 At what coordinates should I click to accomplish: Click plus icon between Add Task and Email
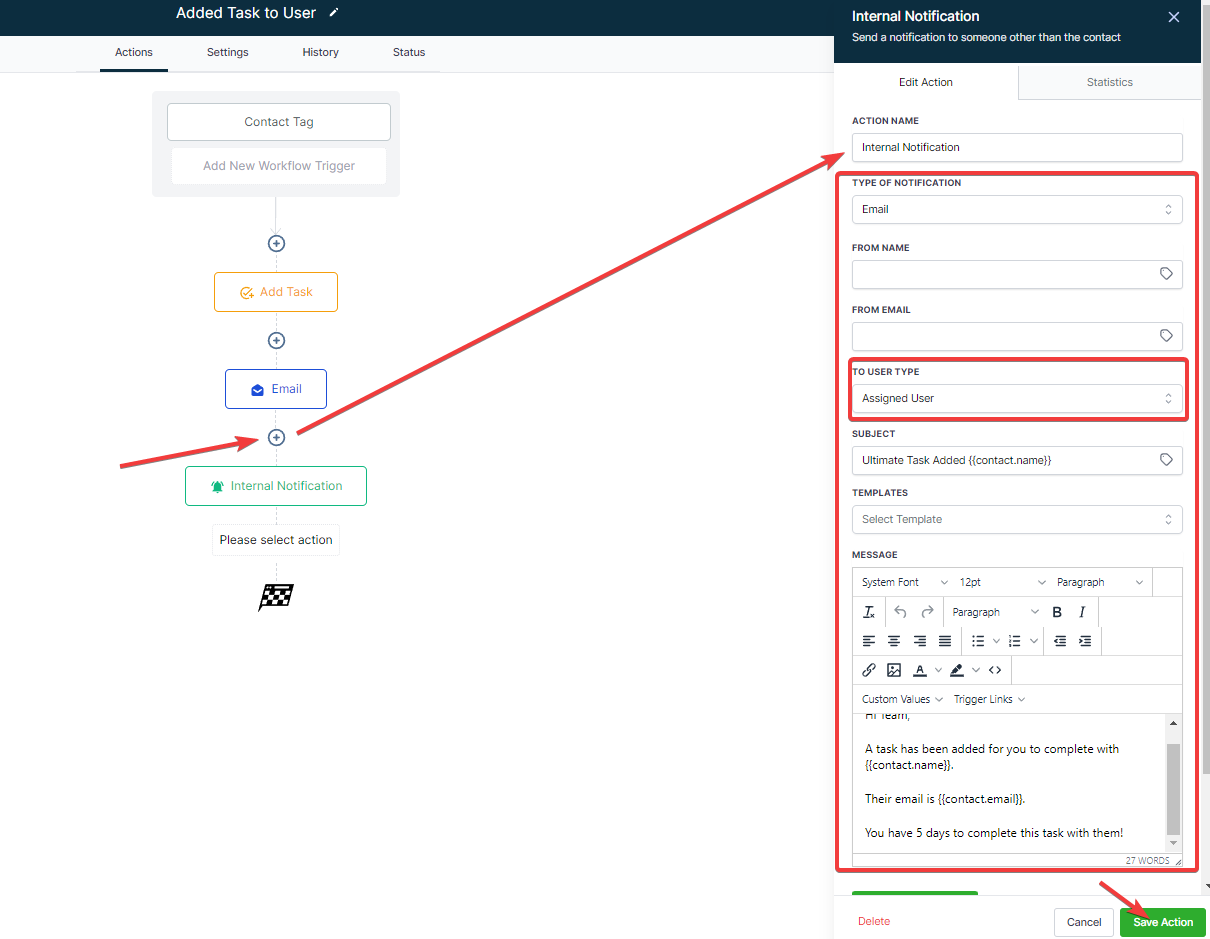276,340
